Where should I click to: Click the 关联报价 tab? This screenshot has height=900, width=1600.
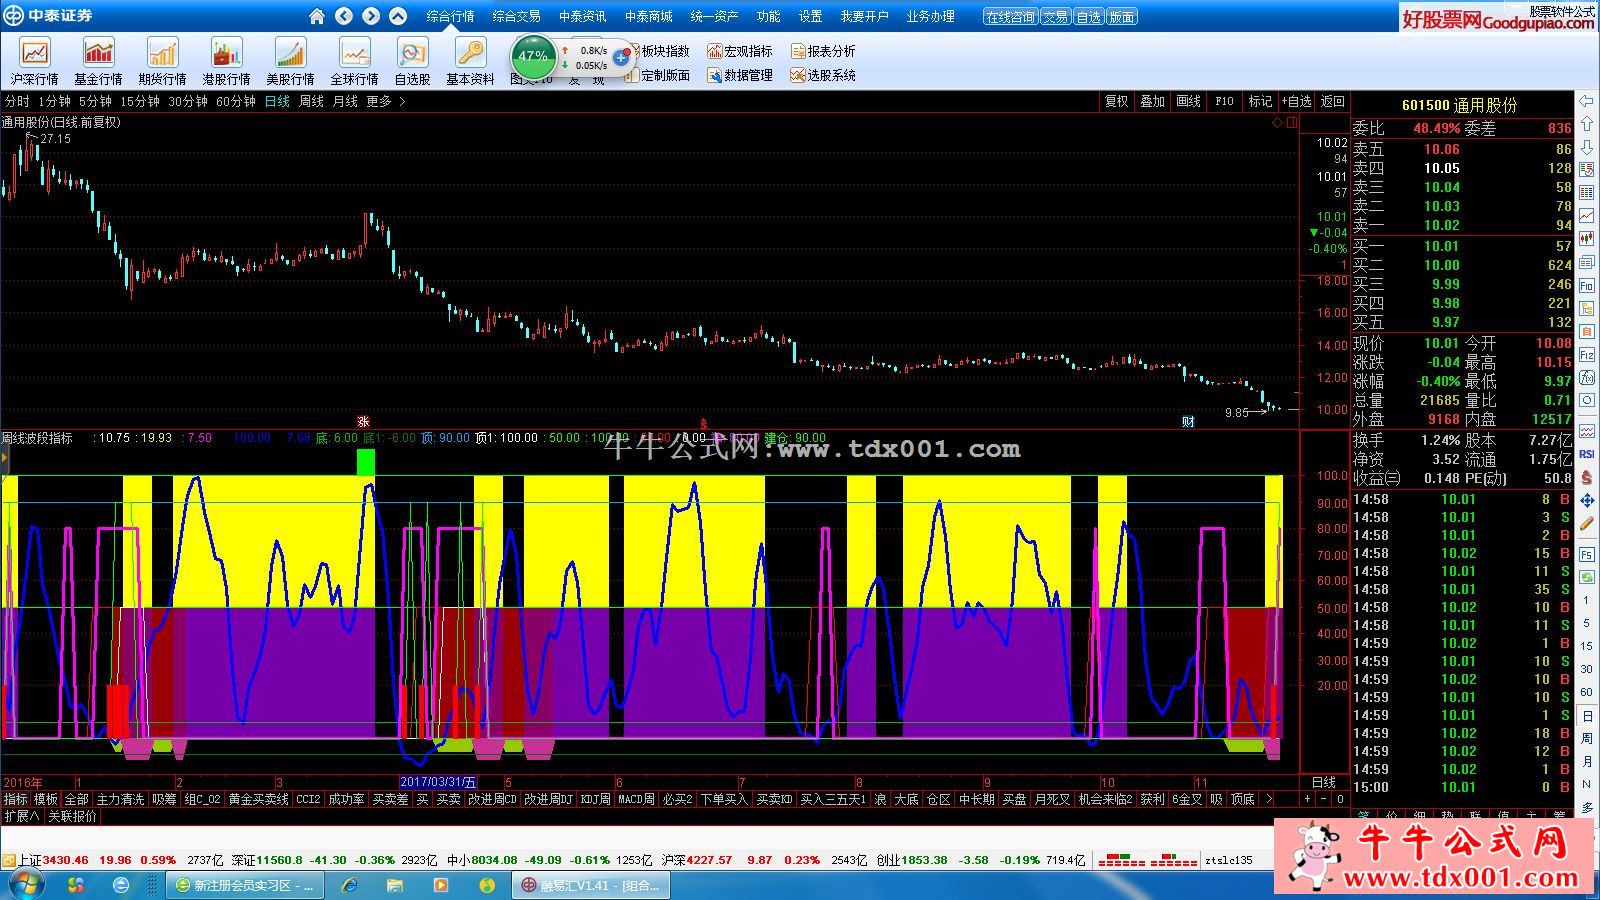(x=73, y=816)
